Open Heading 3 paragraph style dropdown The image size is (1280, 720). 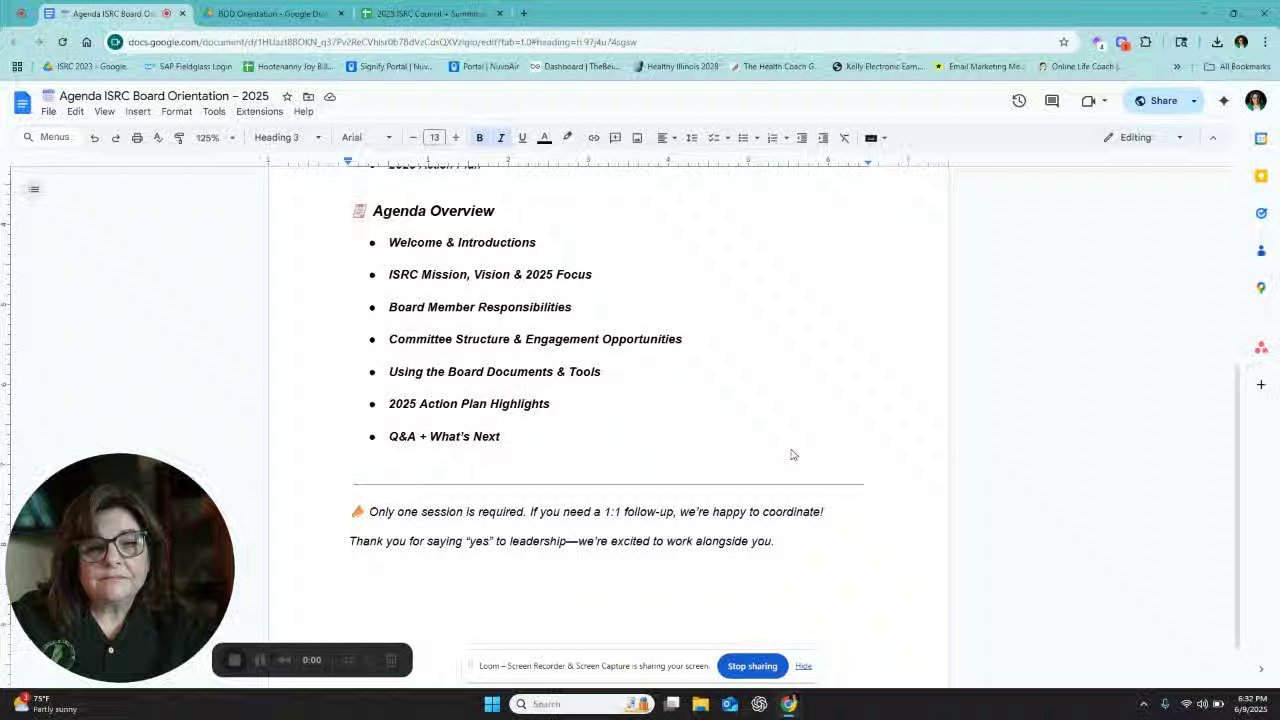(288, 138)
